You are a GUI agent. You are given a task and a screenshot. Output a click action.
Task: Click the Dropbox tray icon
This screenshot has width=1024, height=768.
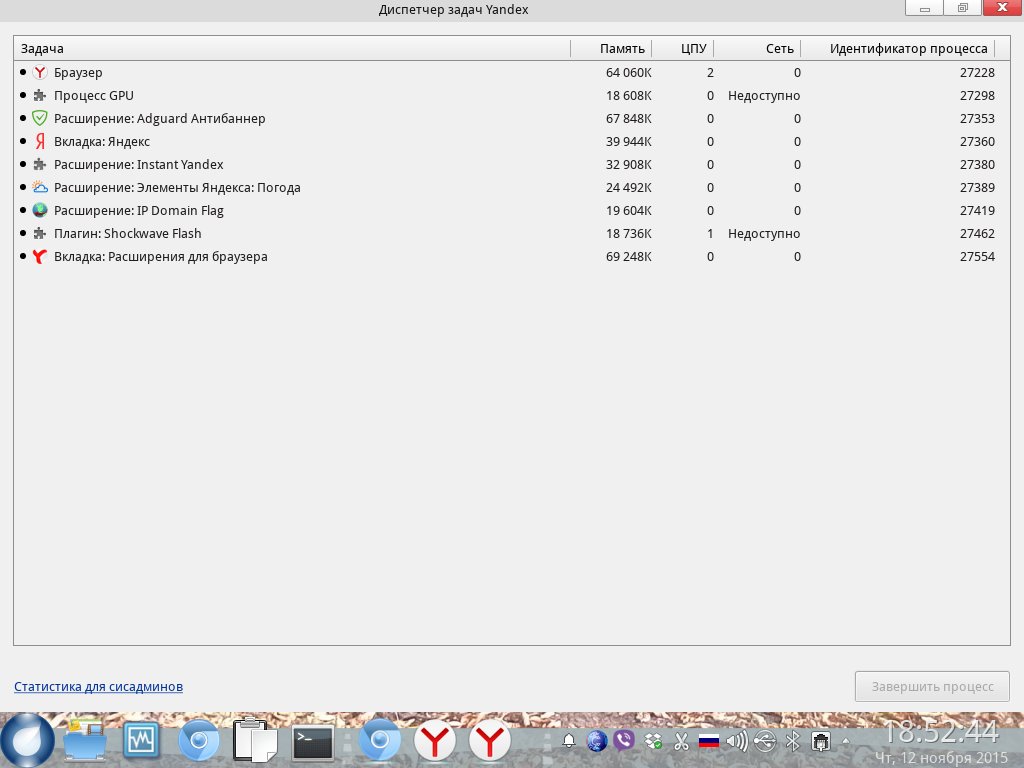pyautogui.click(x=653, y=741)
